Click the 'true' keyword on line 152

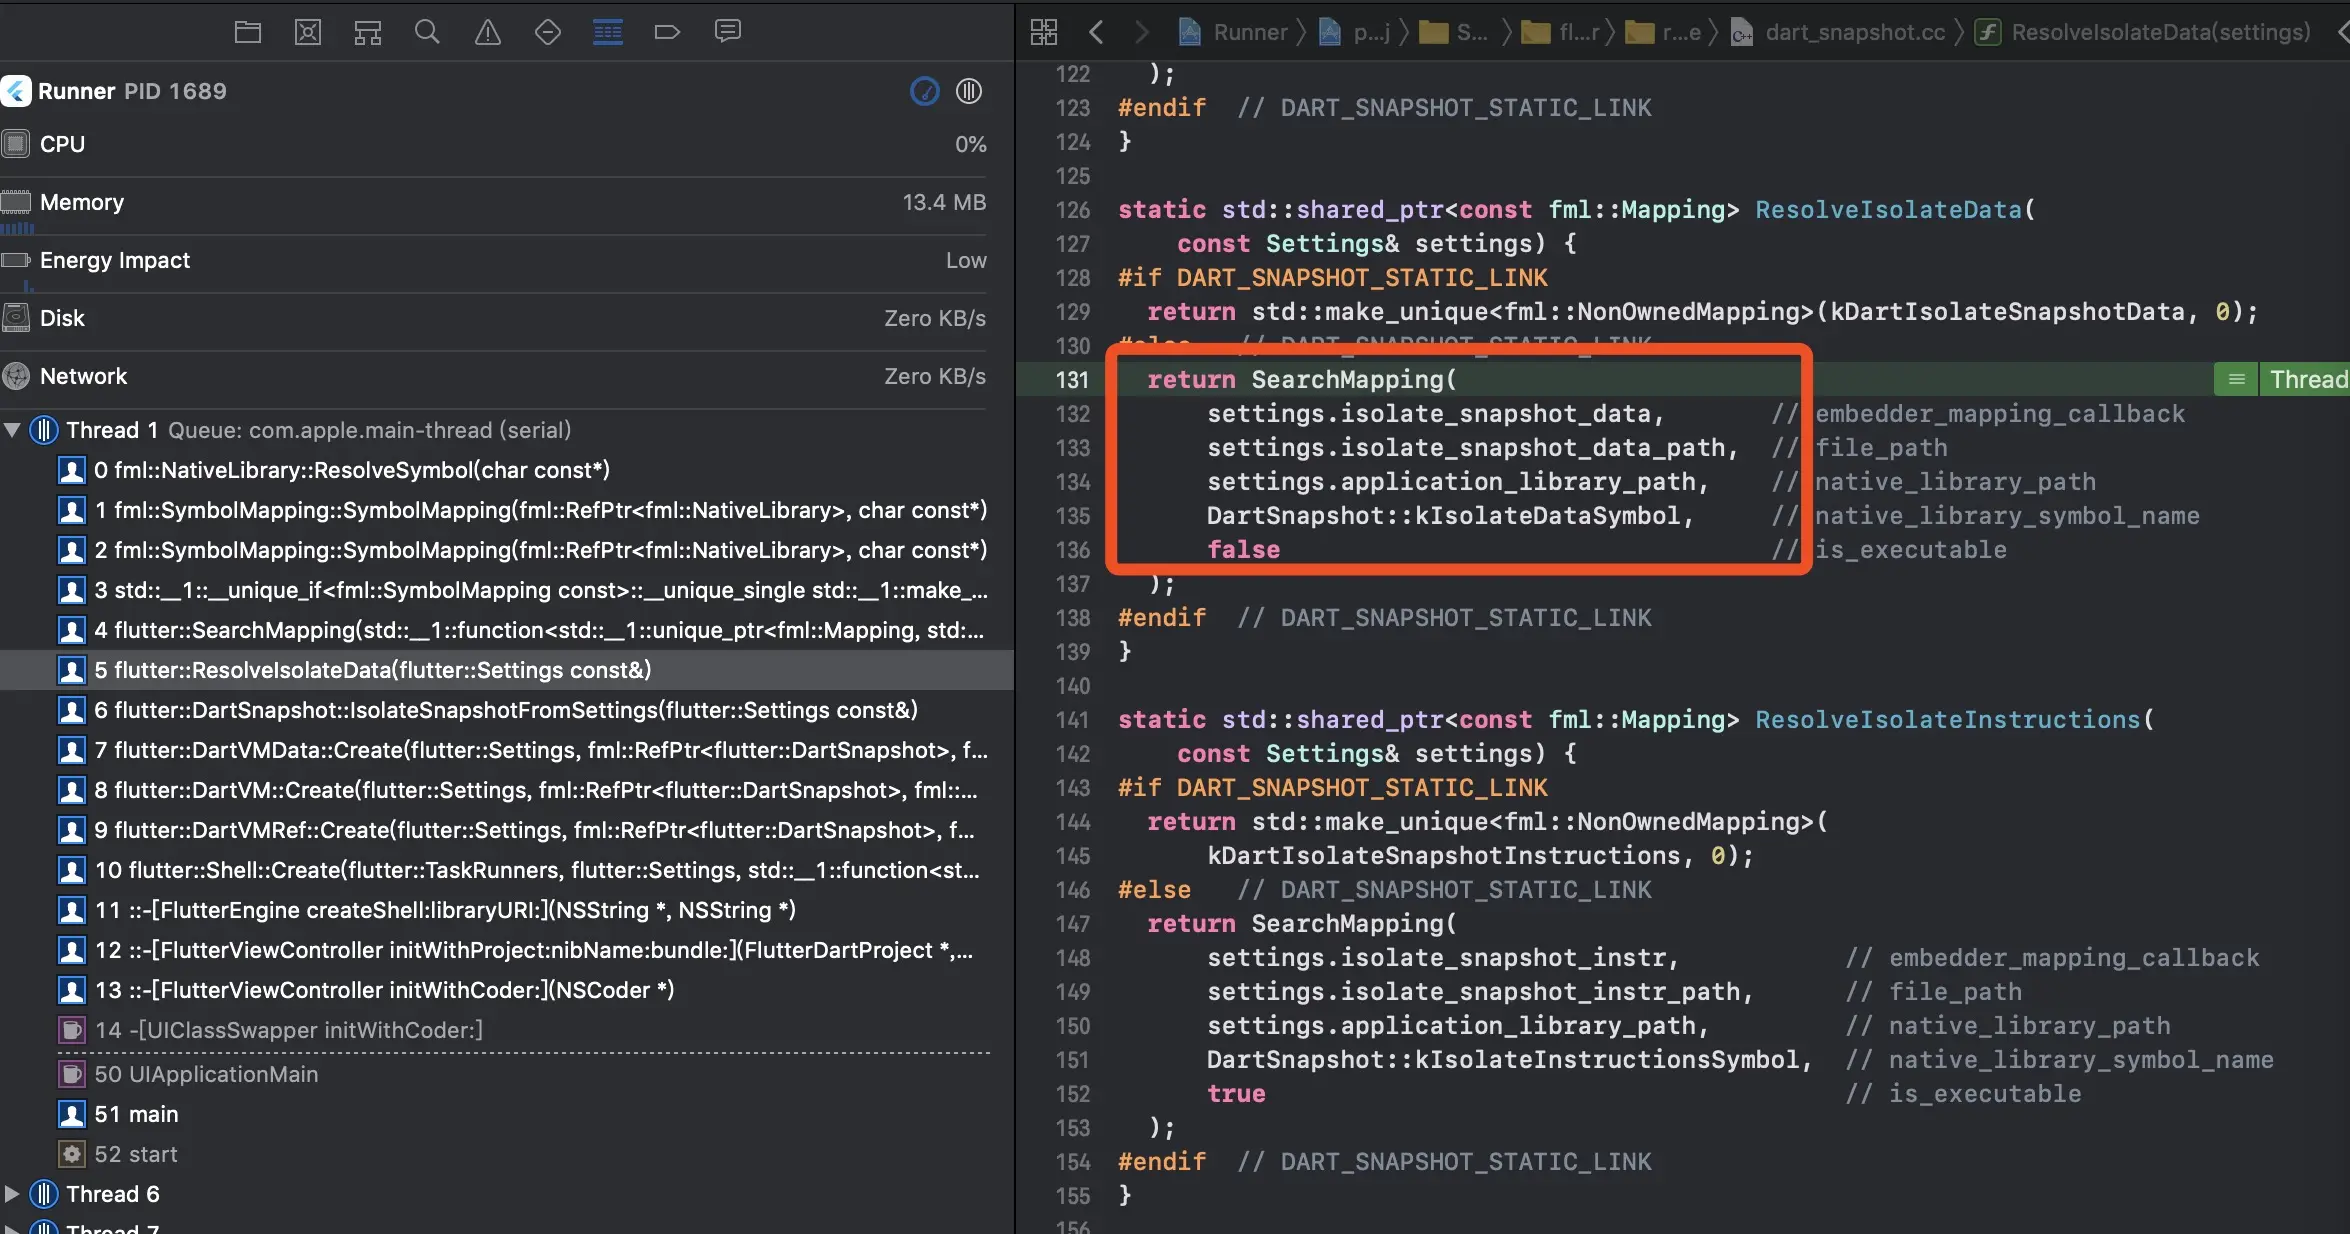click(x=1236, y=1094)
